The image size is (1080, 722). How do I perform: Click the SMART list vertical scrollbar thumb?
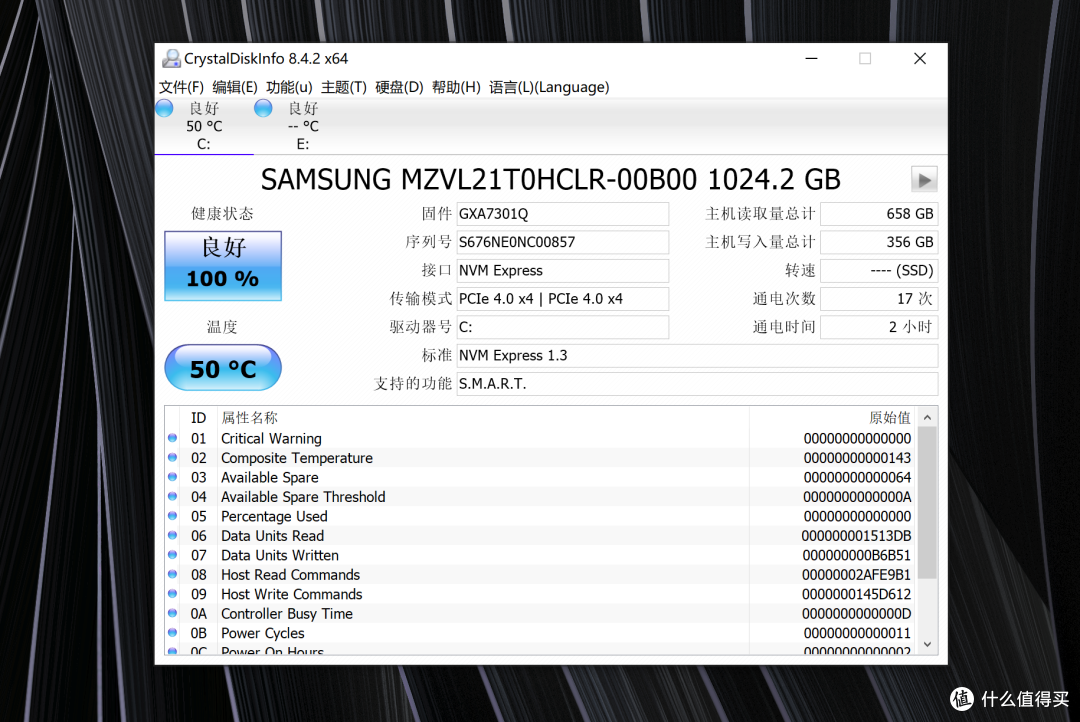(x=927, y=502)
